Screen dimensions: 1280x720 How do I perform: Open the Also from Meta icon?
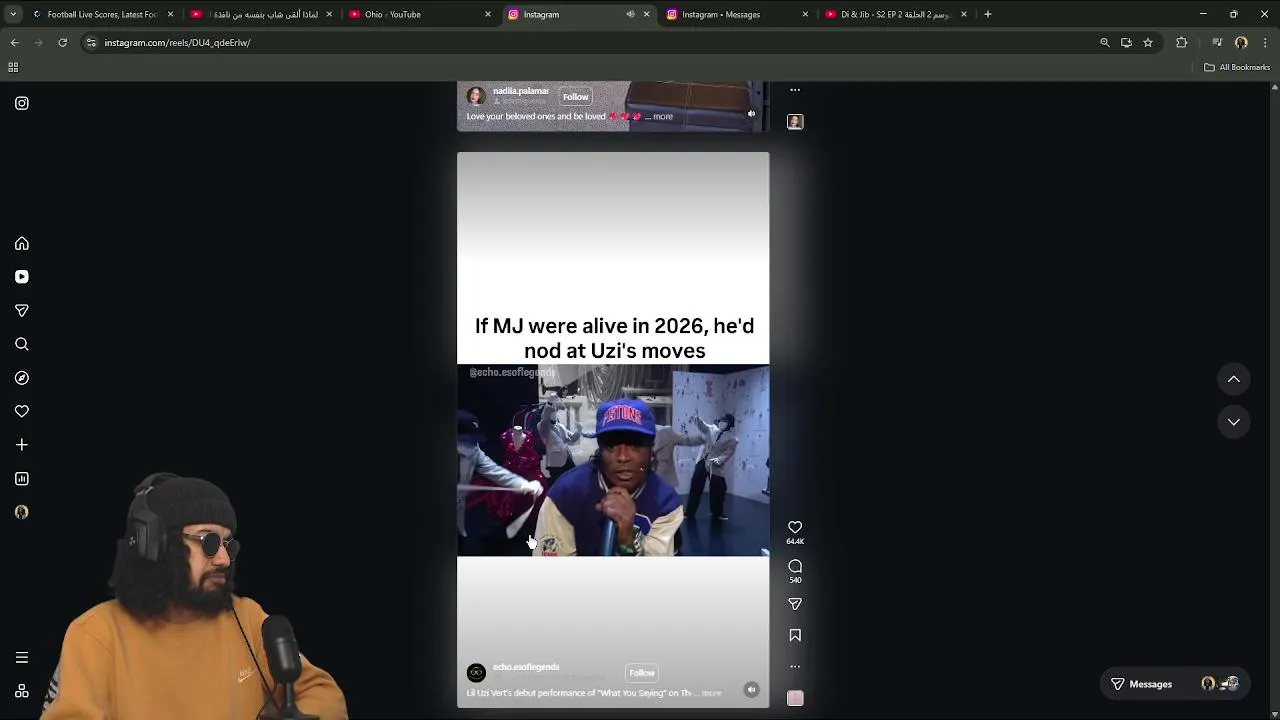click(22, 691)
